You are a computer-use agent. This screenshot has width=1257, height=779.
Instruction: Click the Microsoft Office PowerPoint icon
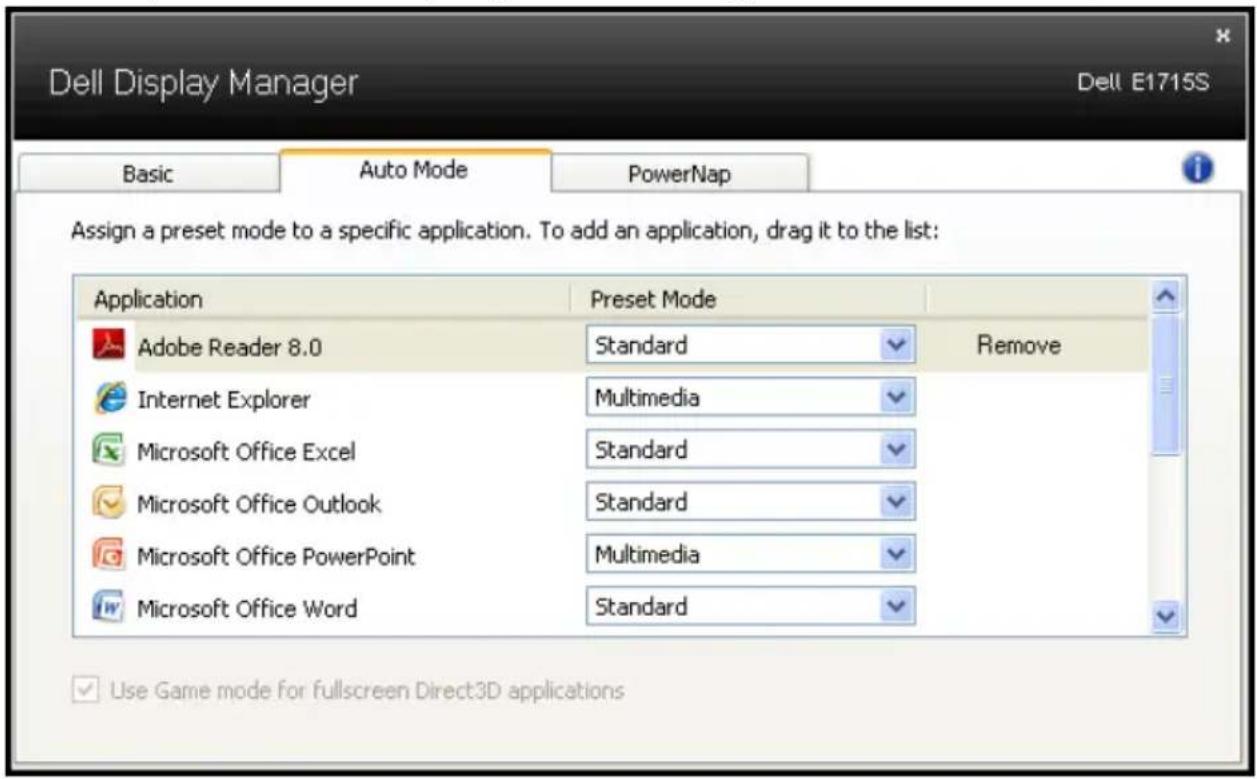[108, 555]
